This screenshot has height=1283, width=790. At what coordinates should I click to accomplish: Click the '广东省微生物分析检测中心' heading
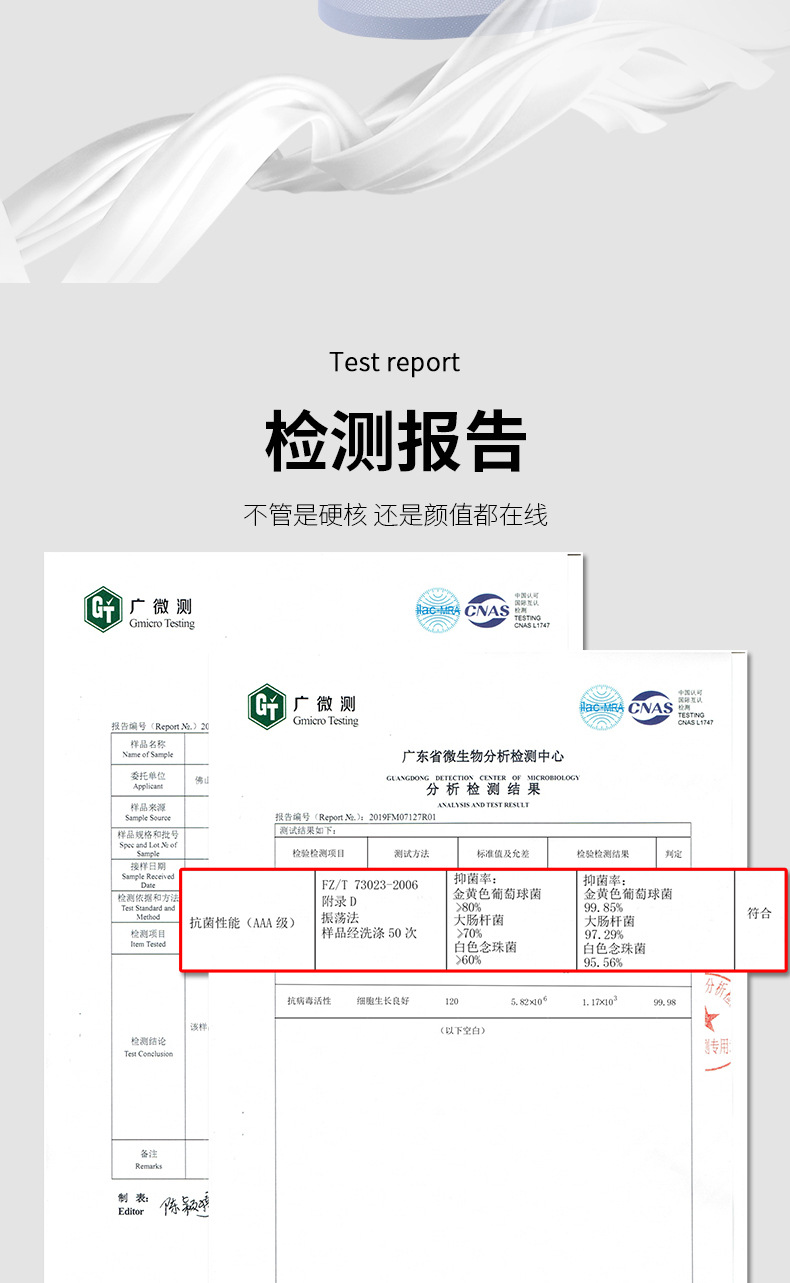pos(483,757)
